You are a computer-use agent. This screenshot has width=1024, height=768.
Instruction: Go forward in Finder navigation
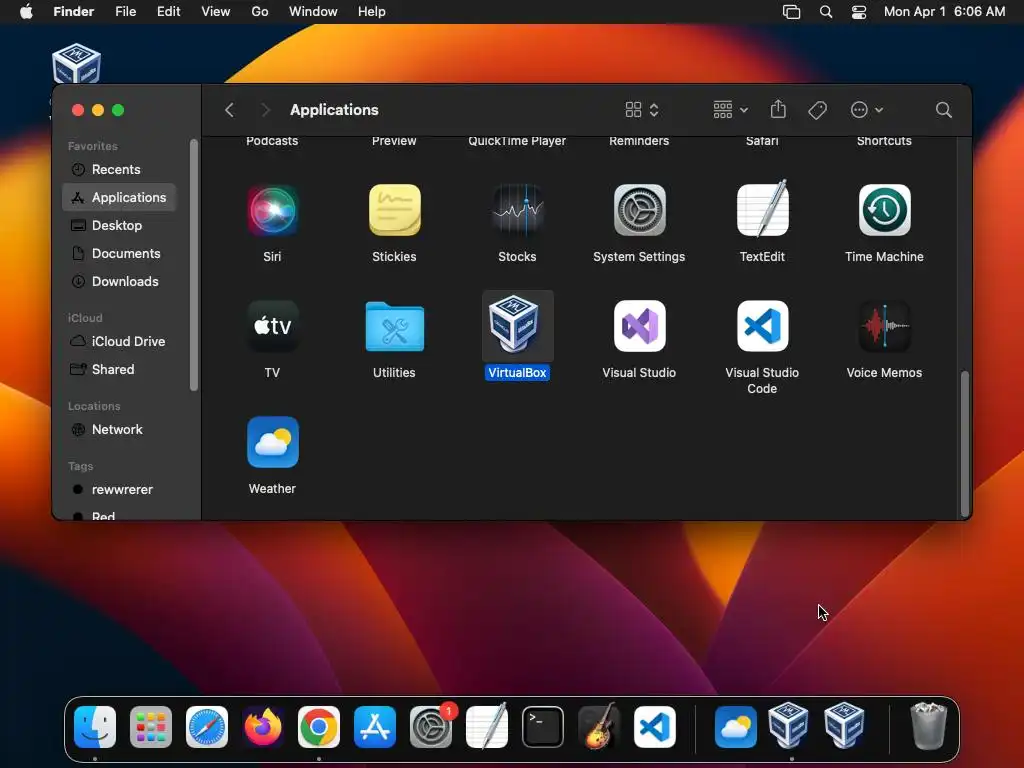[x=265, y=110]
